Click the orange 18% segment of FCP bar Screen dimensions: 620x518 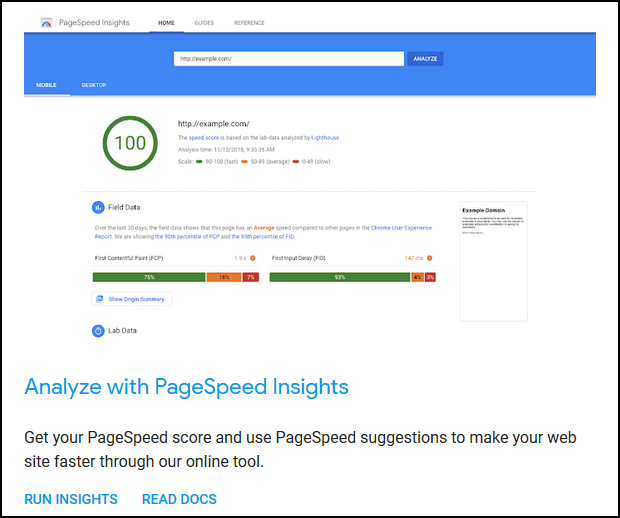(x=224, y=277)
